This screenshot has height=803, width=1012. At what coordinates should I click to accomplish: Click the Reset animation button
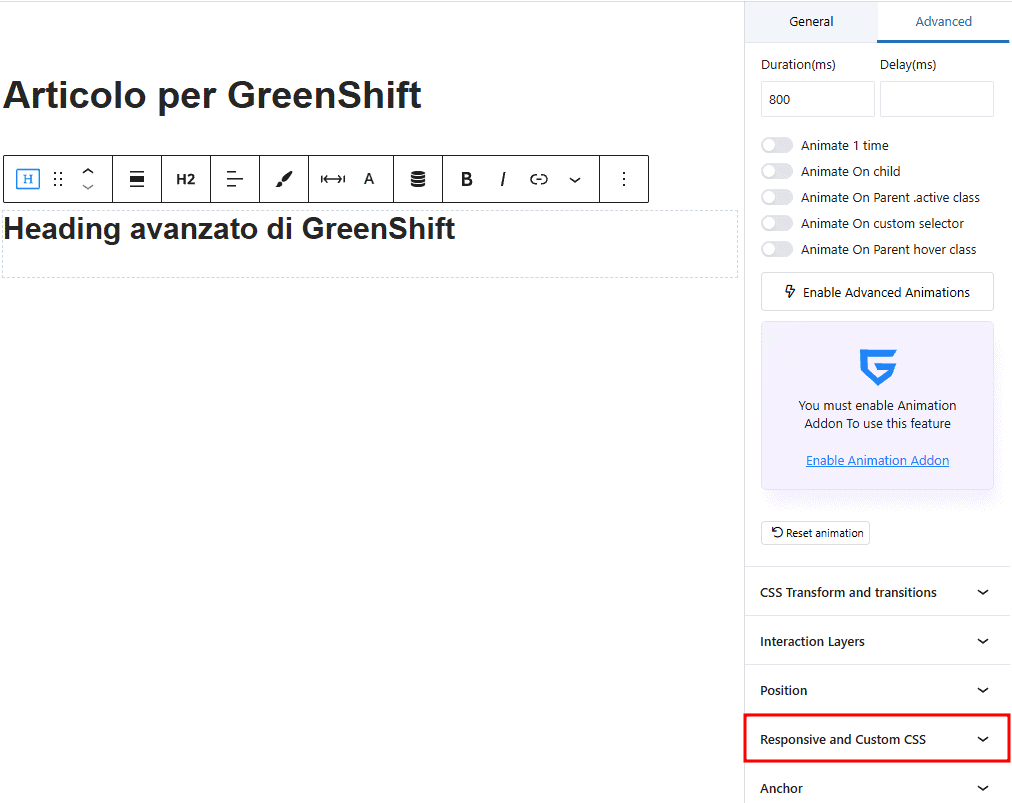click(x=815, y=533)
